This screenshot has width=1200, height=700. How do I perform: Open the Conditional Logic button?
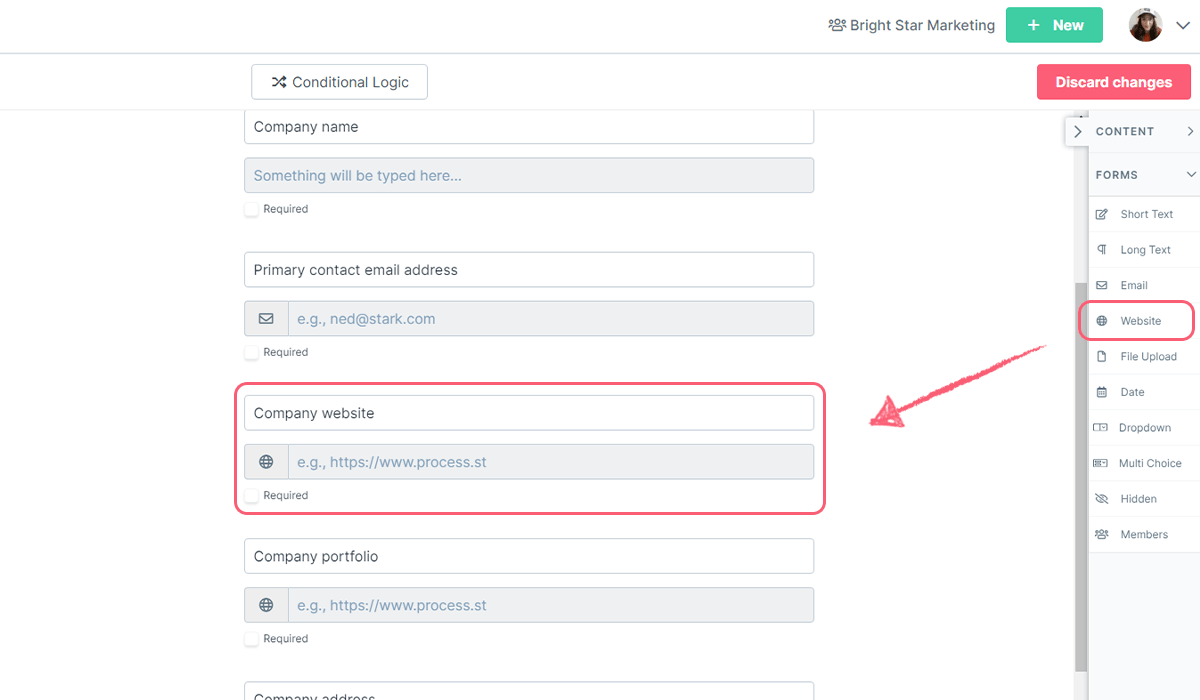point(339,82)
